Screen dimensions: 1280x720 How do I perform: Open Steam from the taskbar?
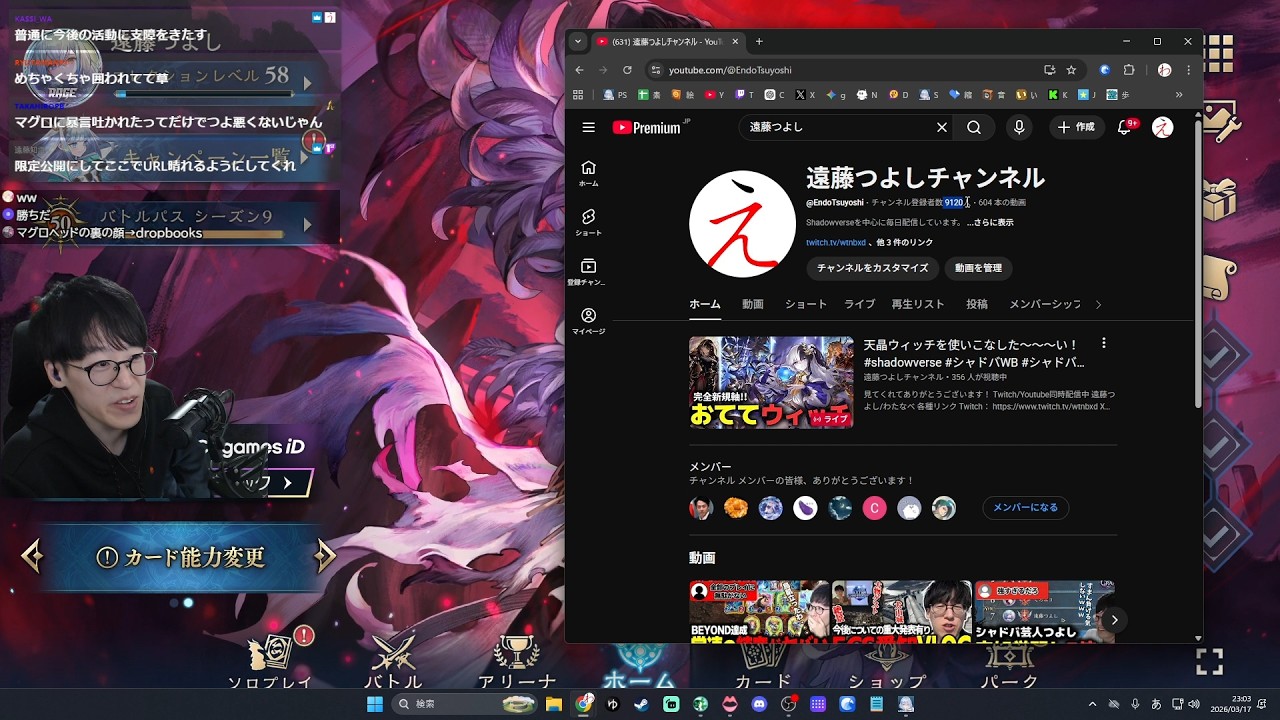(641, 704)
